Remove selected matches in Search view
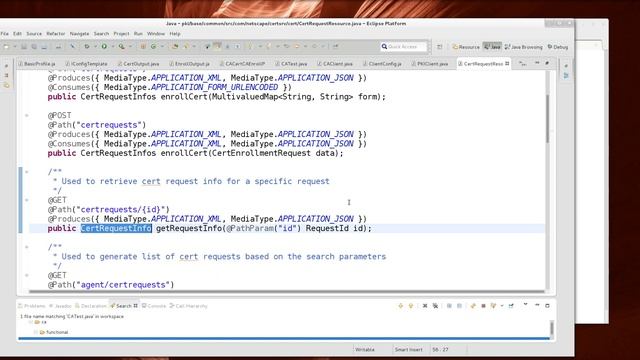Viewport: 640px width, 360px height. tap(425, 306)
